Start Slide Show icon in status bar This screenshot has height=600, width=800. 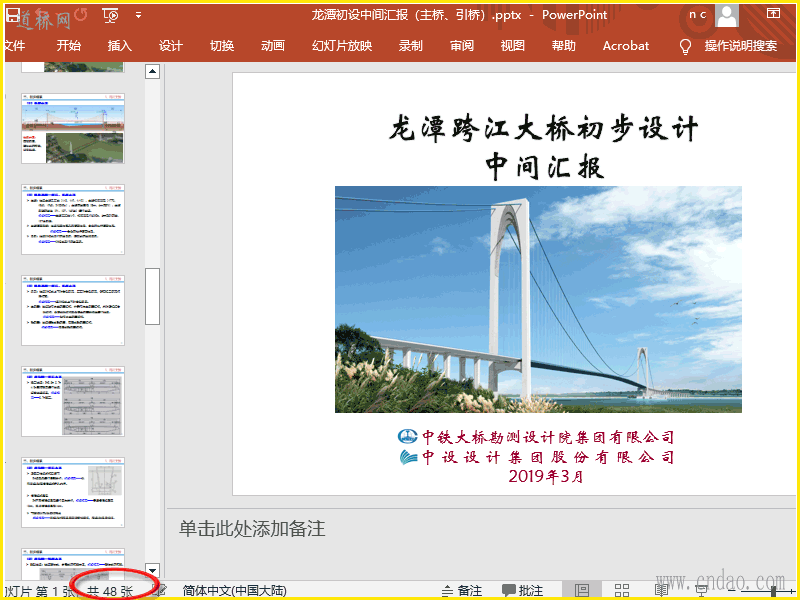pos(702,591)
